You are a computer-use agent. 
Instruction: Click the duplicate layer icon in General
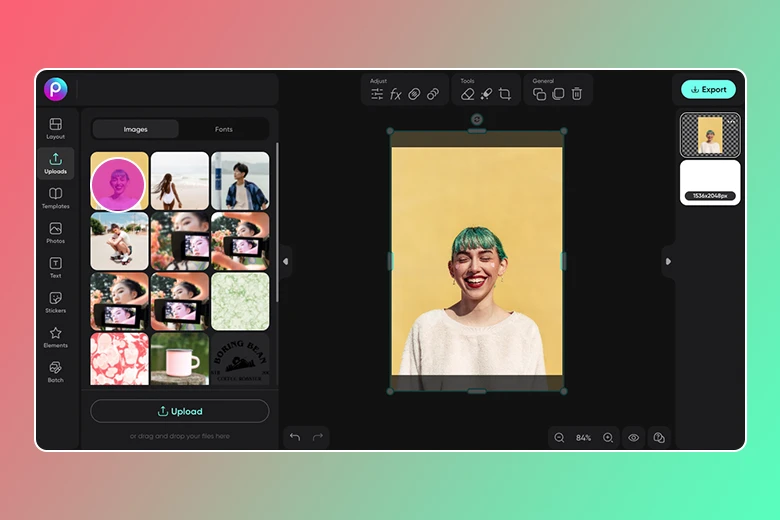(x=540, y=94)
